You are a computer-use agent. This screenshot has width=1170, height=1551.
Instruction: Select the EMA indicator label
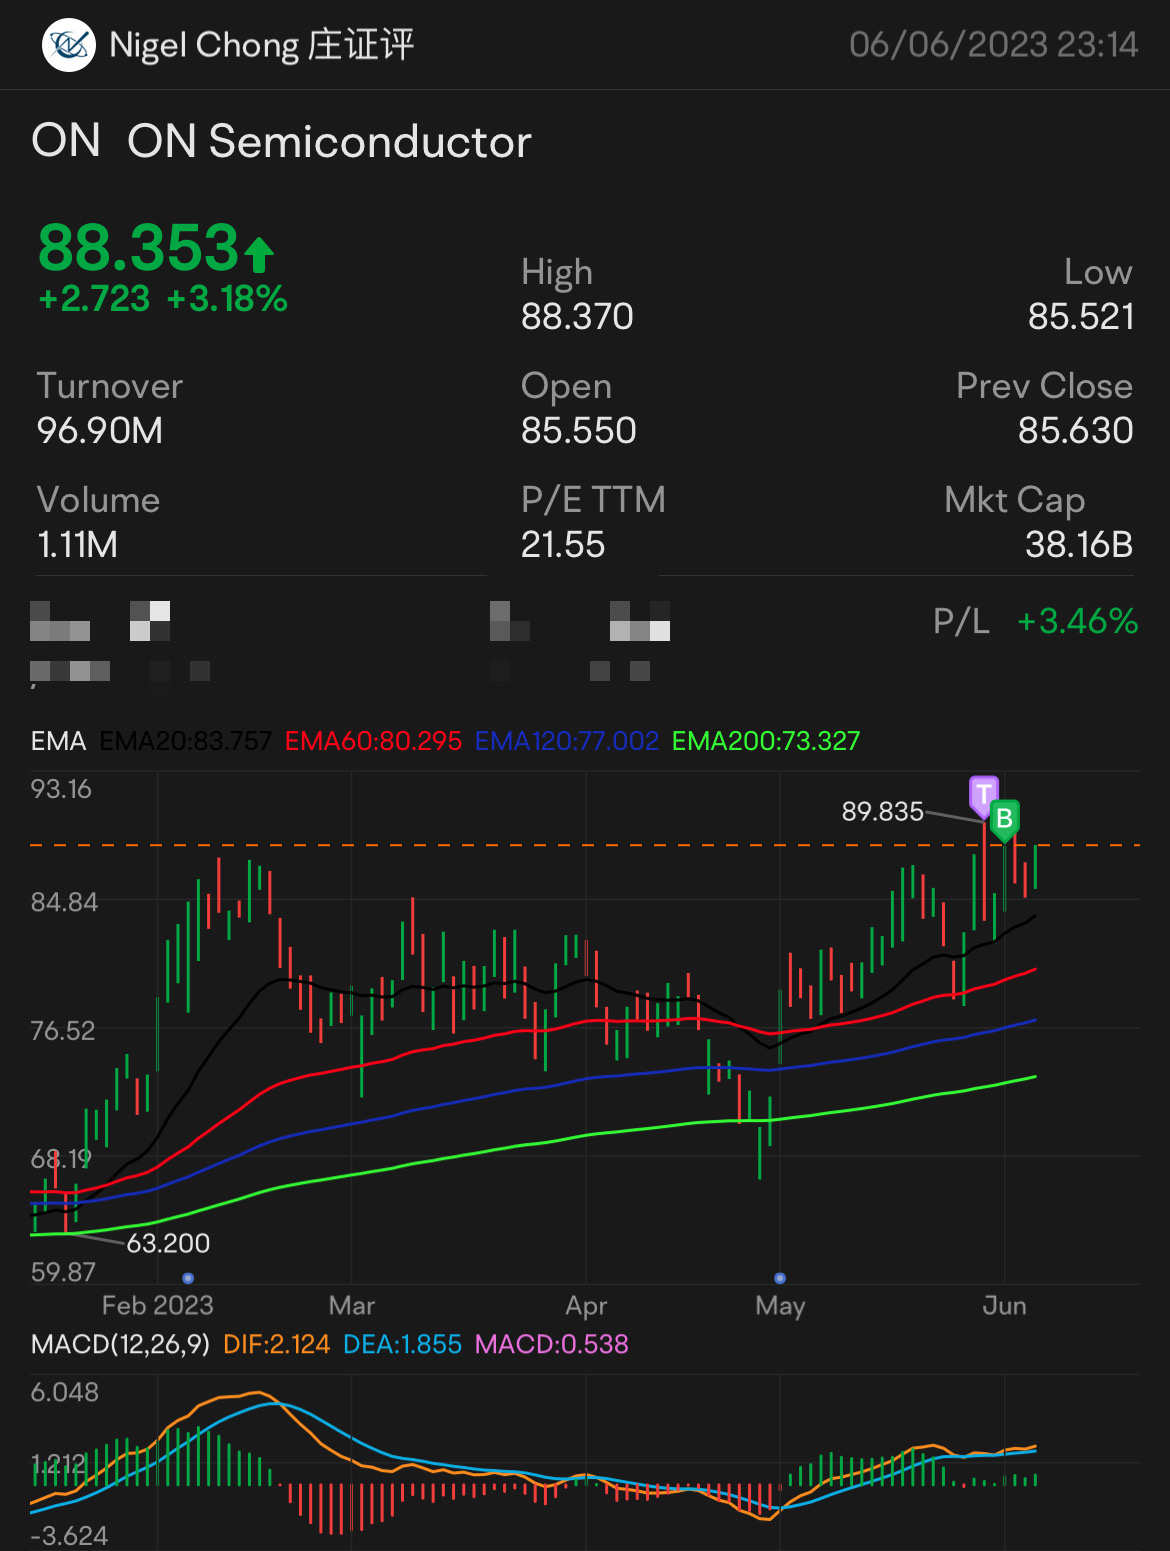(x=58, y=741)
